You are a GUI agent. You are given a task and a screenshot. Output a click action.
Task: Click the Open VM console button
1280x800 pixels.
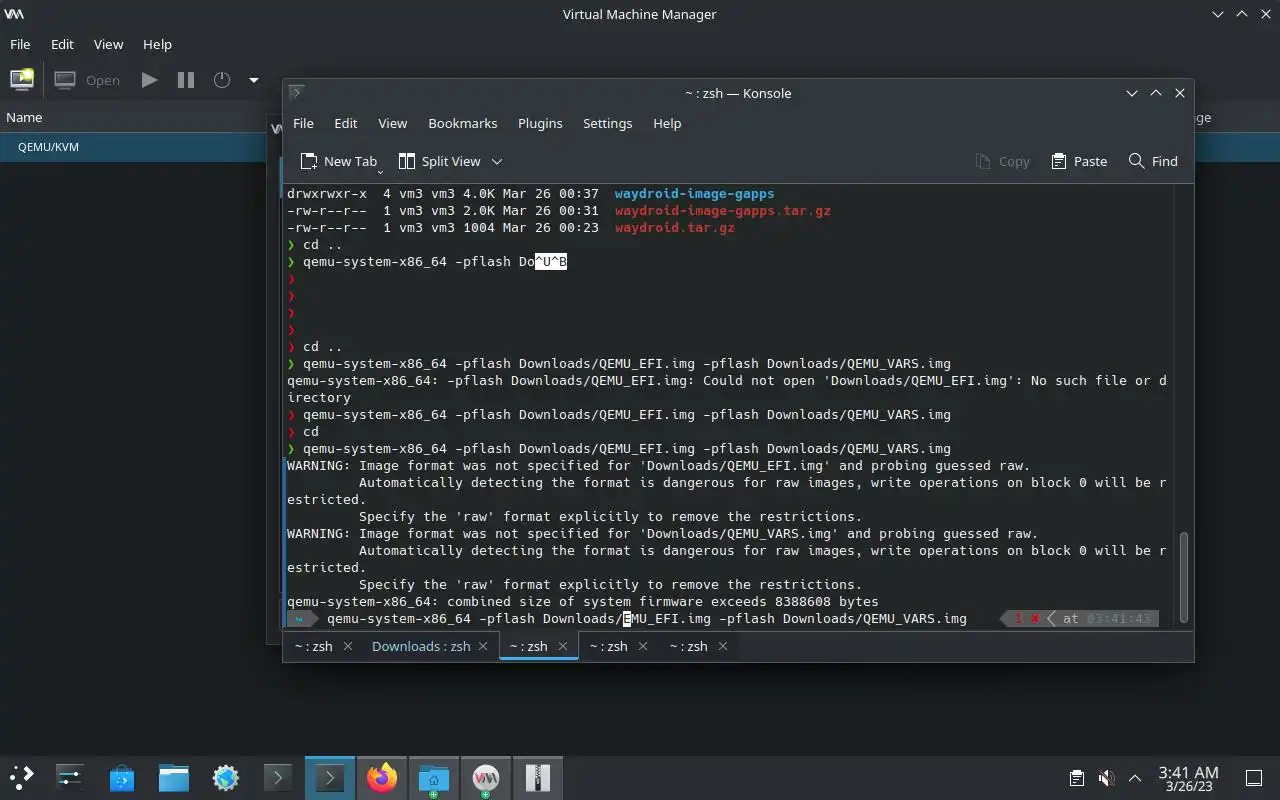click(88, 80)
